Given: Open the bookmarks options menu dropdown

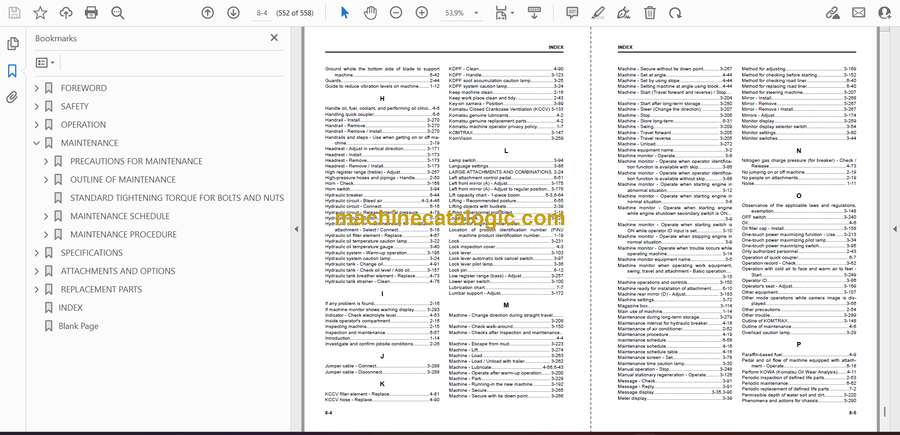Looking at the screenshot, I should click(45, 63).
